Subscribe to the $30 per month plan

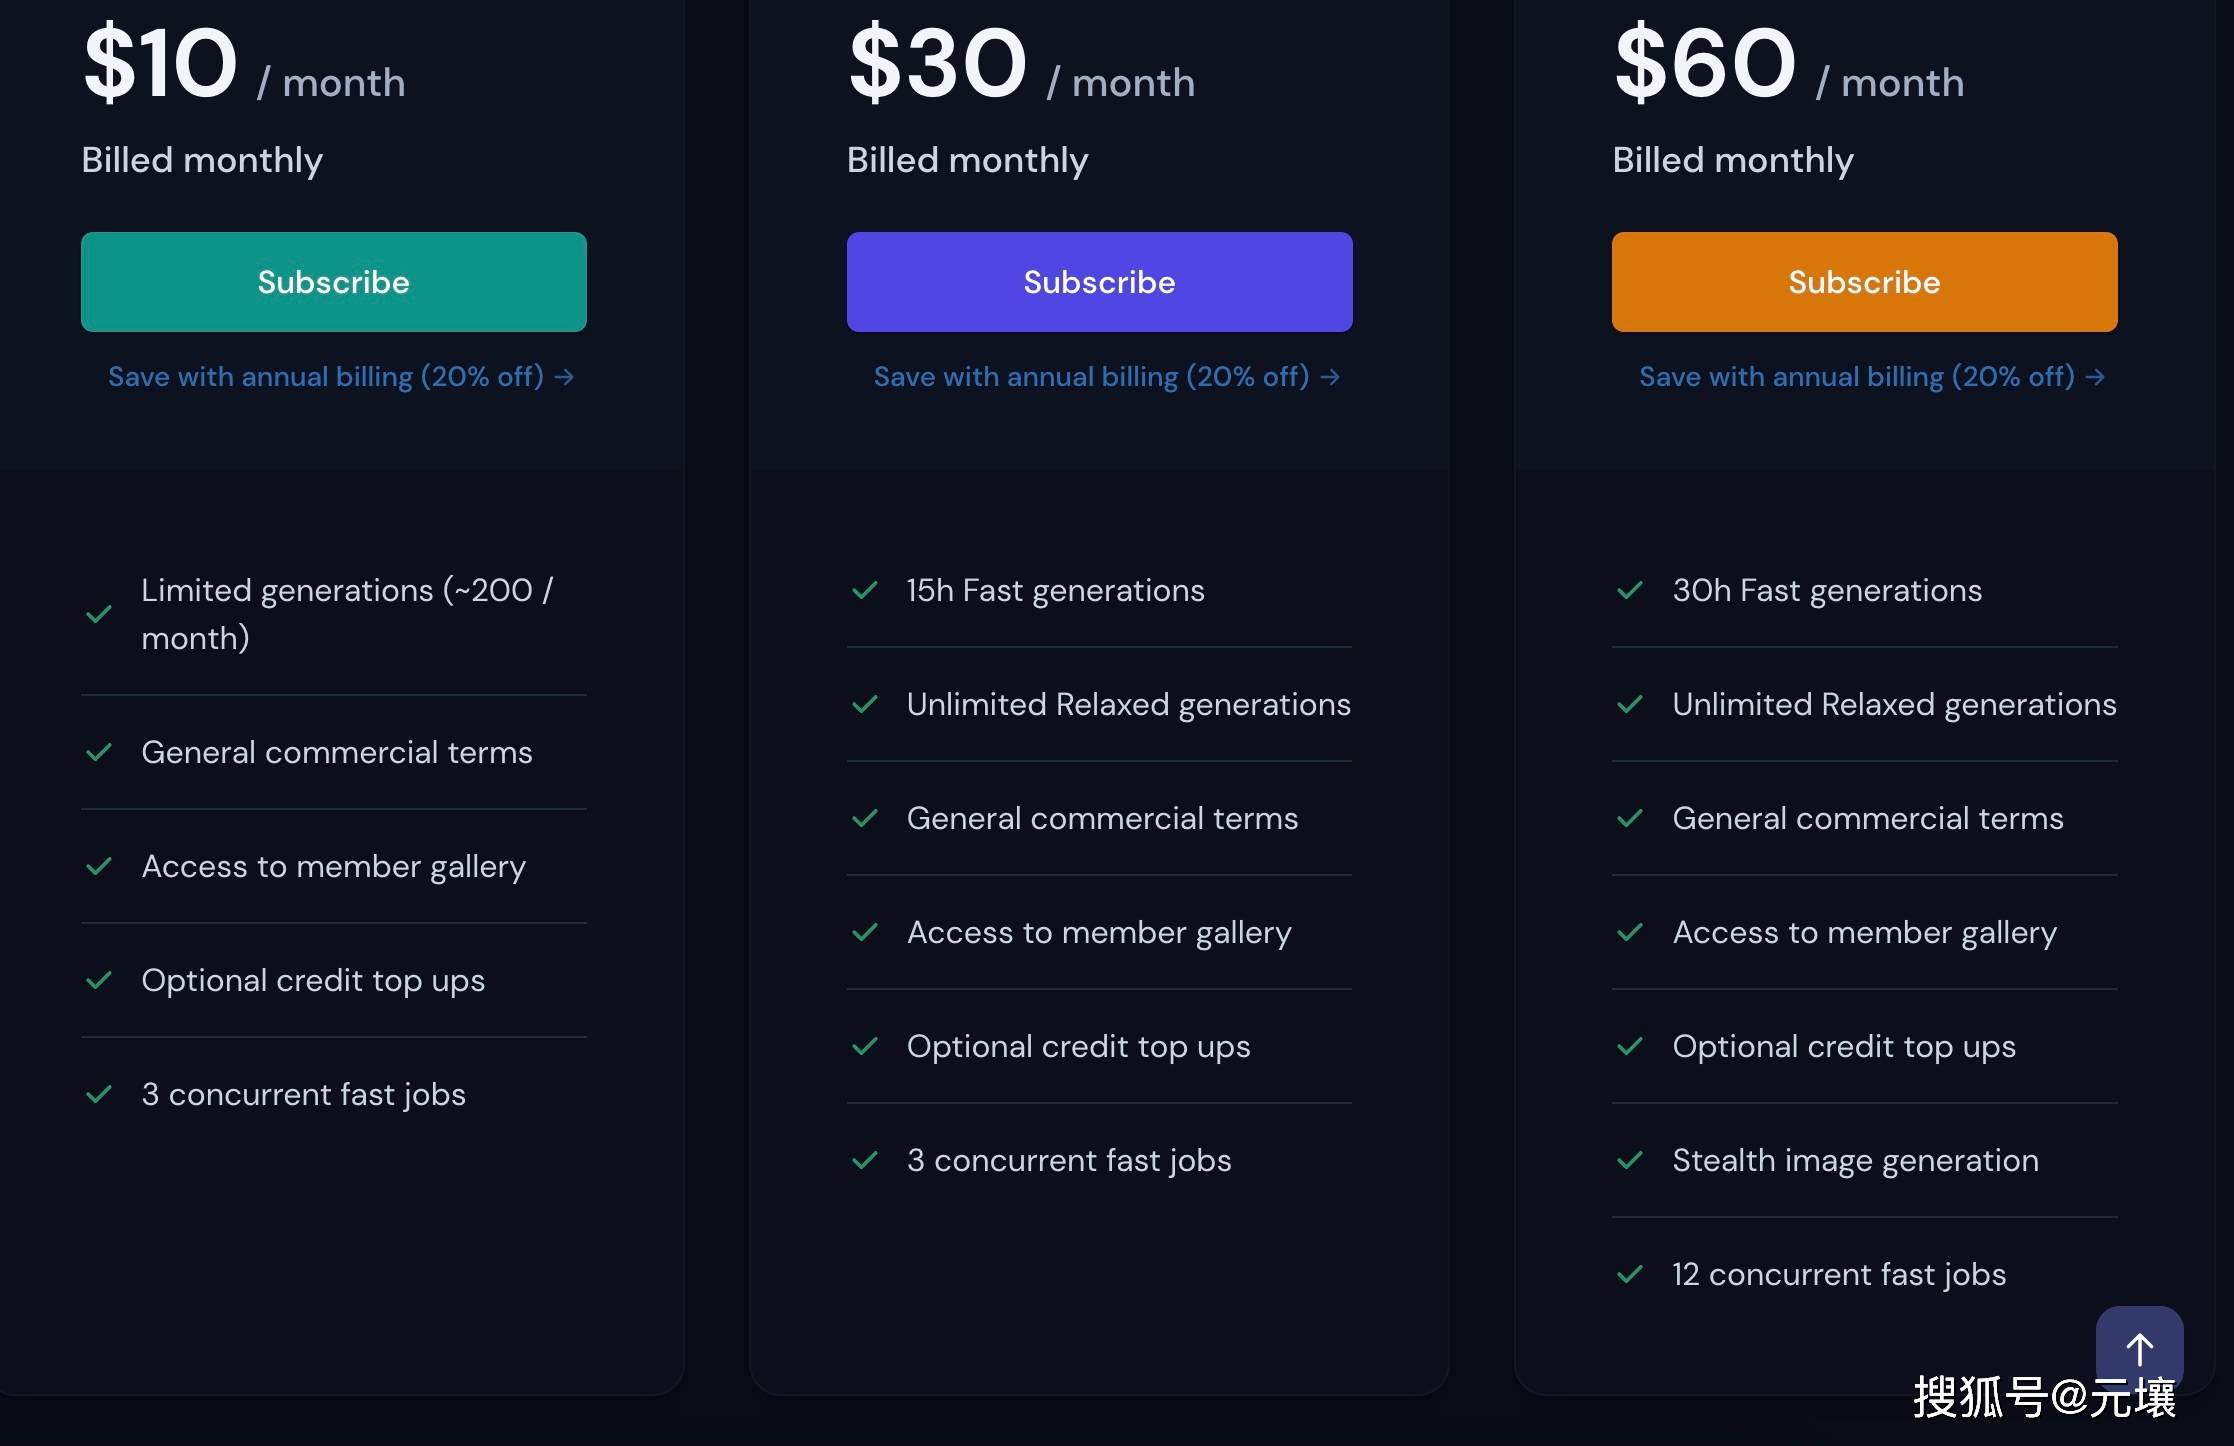tap(1099, 282)
